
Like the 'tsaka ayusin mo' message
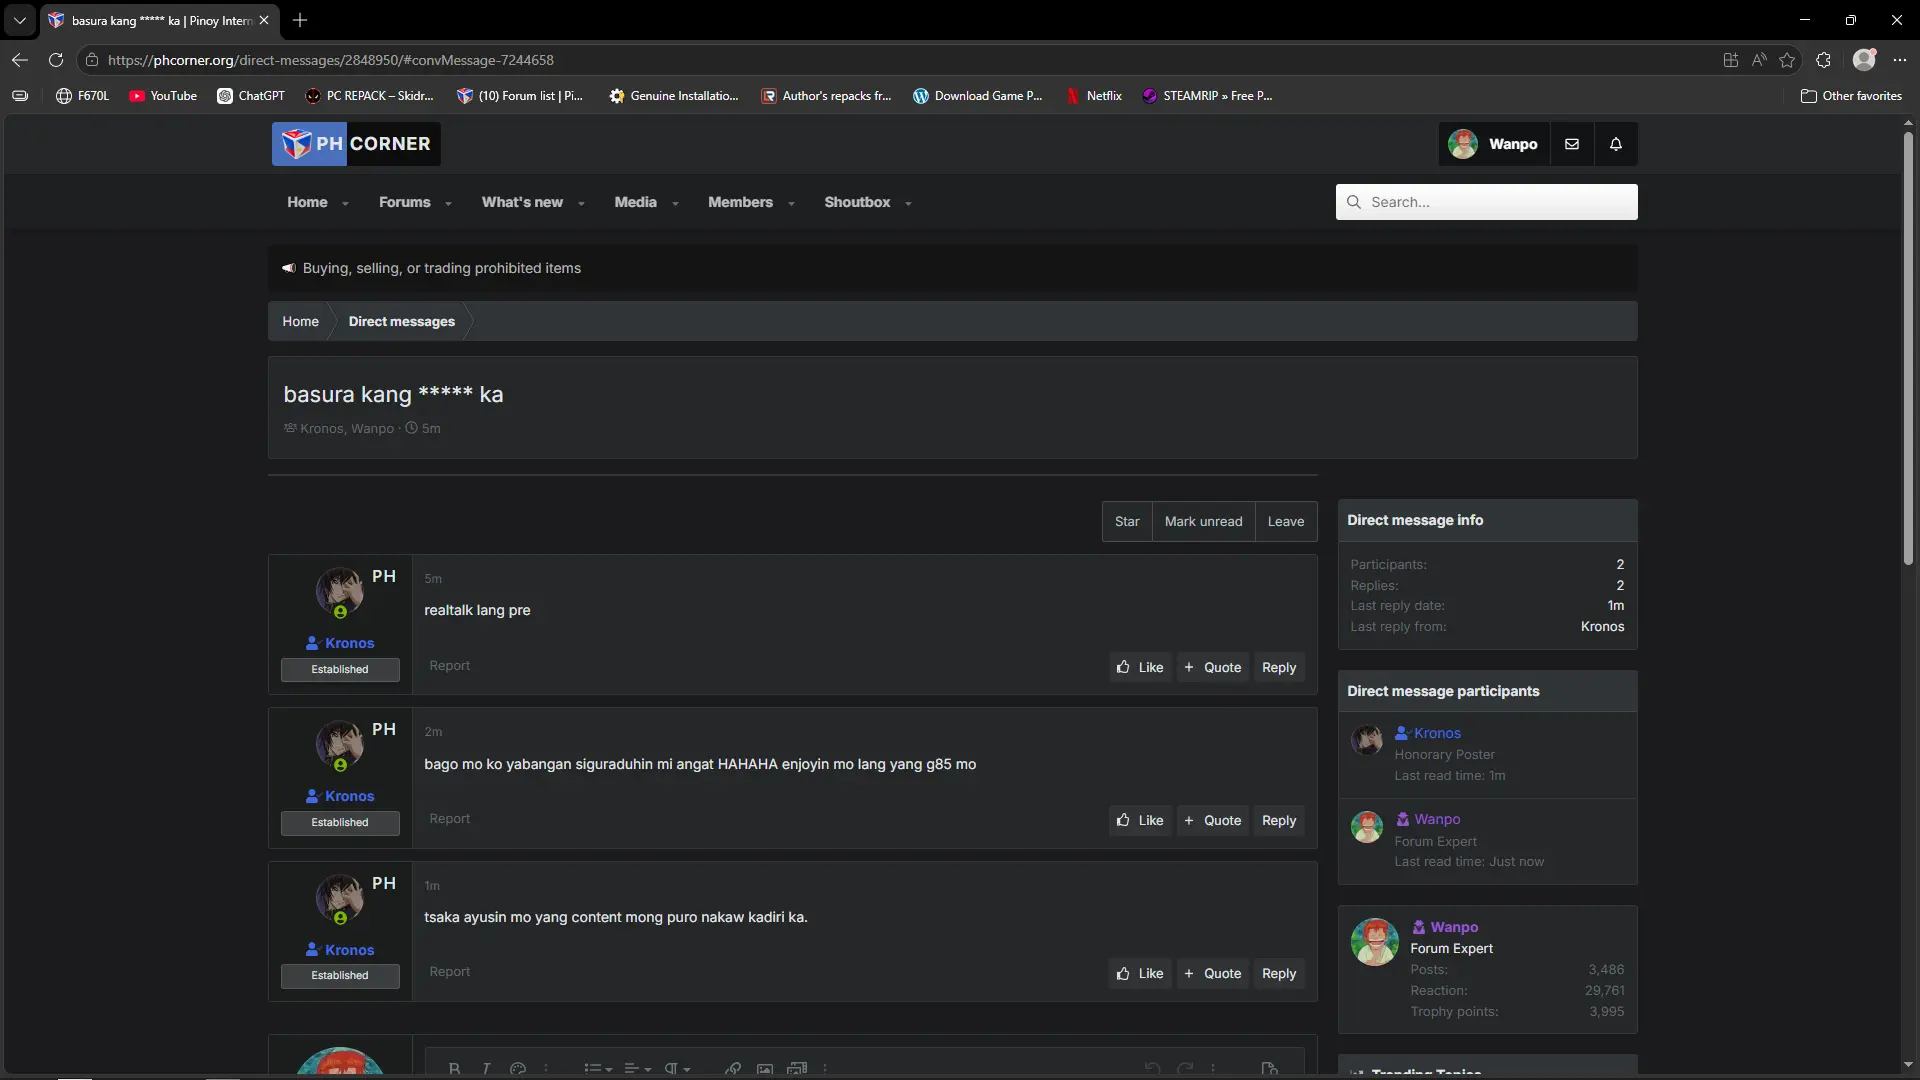pyautogui.click(x=1140, y=973)
